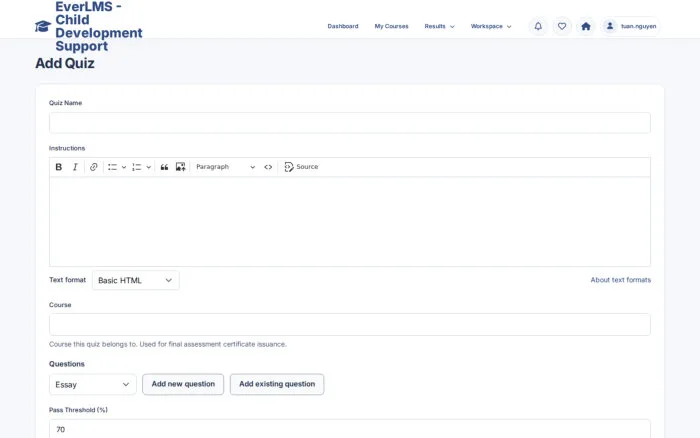
Task: Expand the Workspace menu
Action: point(491,26)
